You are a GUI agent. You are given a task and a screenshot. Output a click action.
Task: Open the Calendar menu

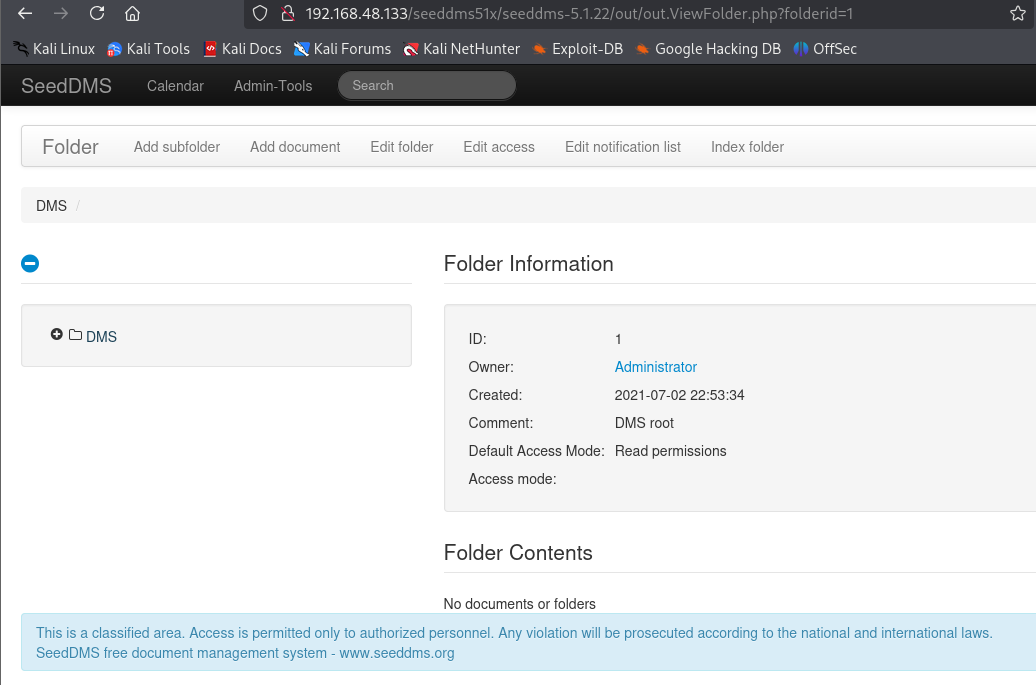pyautogui.click(x=175, y=86)
